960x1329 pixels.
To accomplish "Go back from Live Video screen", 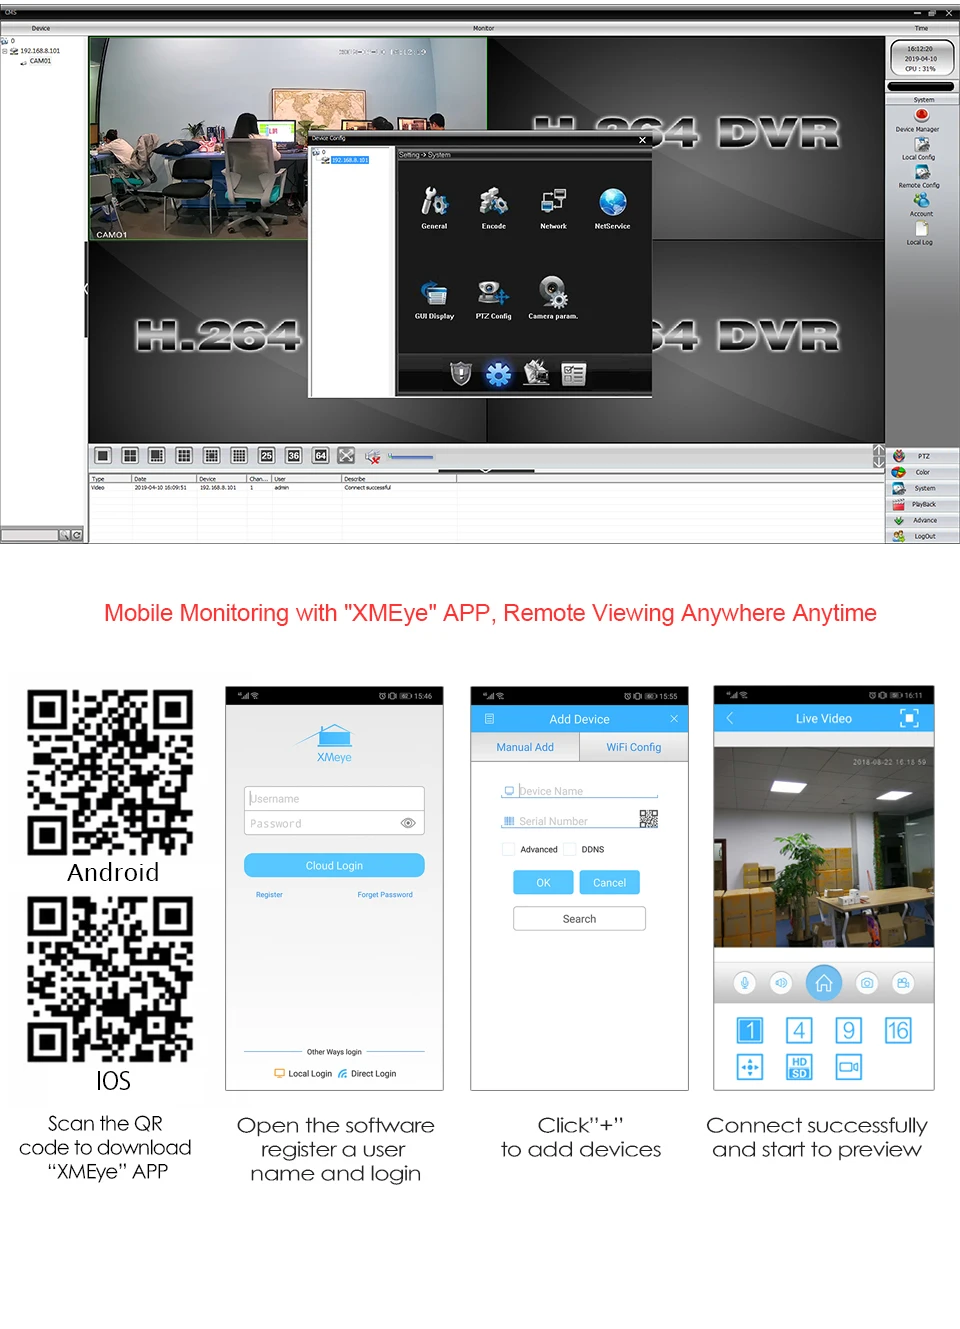I will click(x=730, y=718).
